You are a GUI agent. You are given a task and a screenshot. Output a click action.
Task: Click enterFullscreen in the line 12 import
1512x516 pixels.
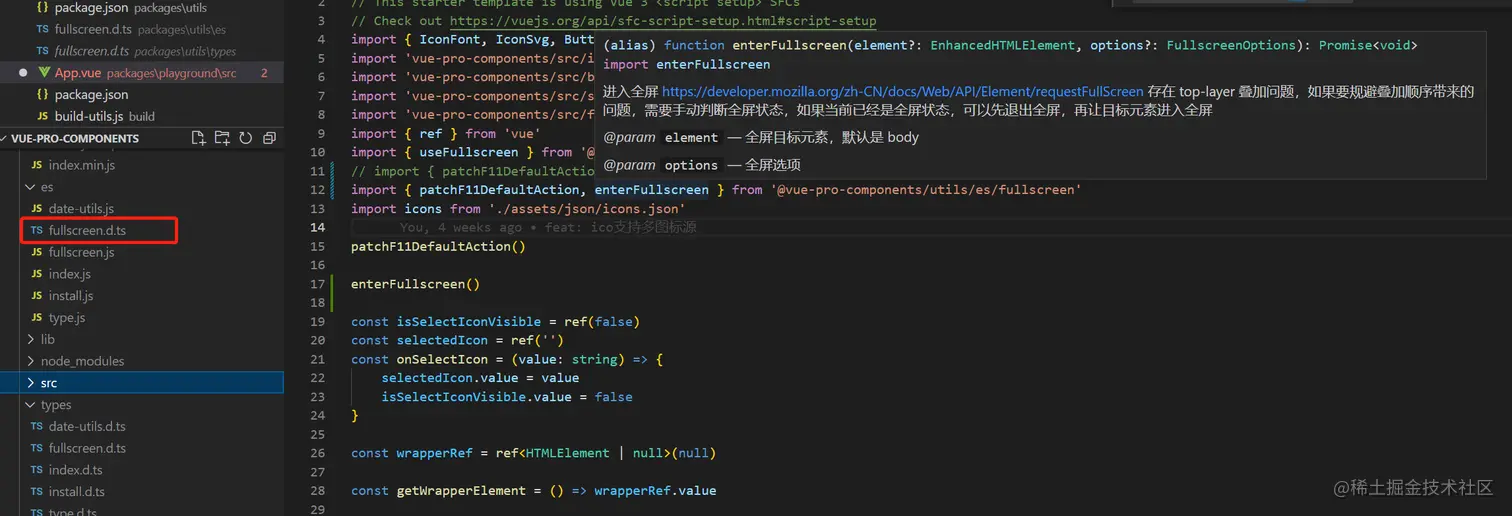[x=652, y=190]
